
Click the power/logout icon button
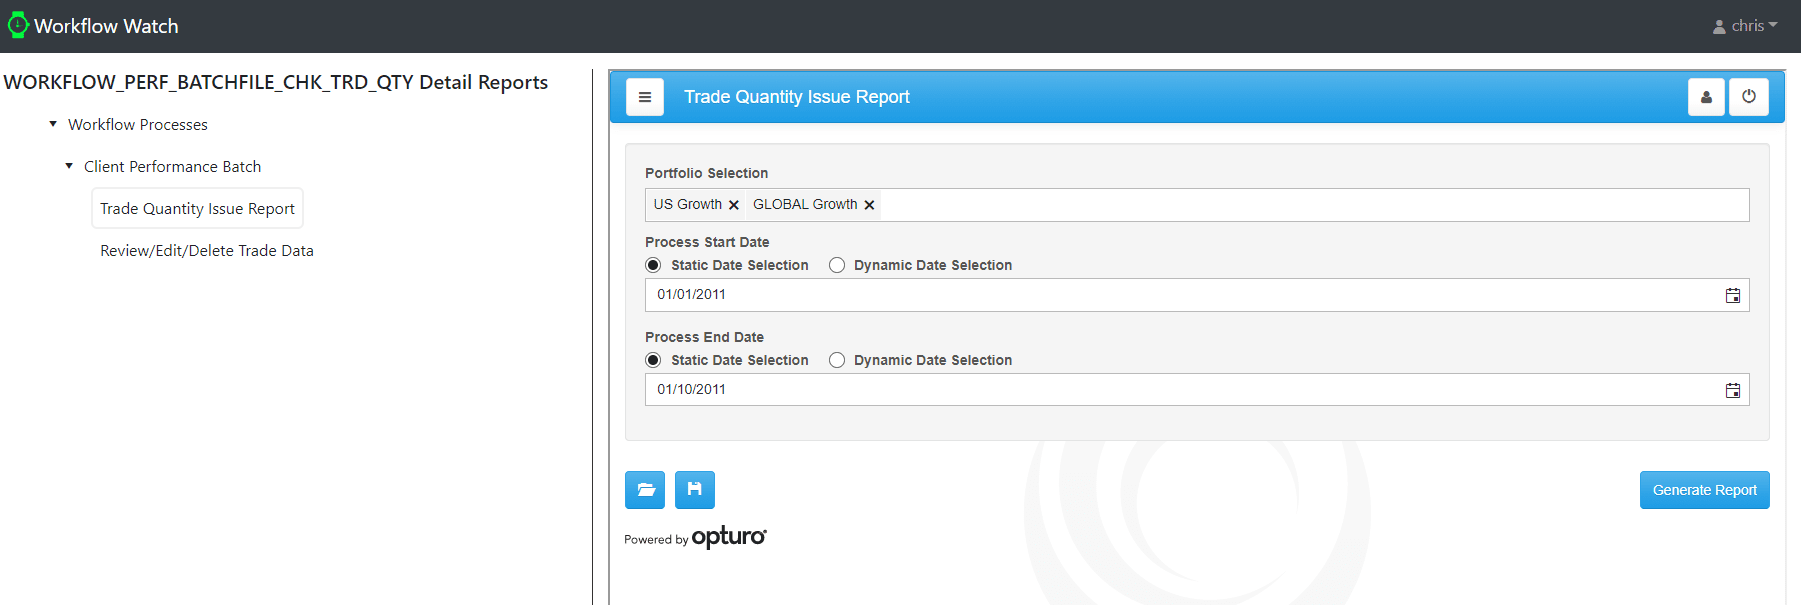tap(1749, 97)
